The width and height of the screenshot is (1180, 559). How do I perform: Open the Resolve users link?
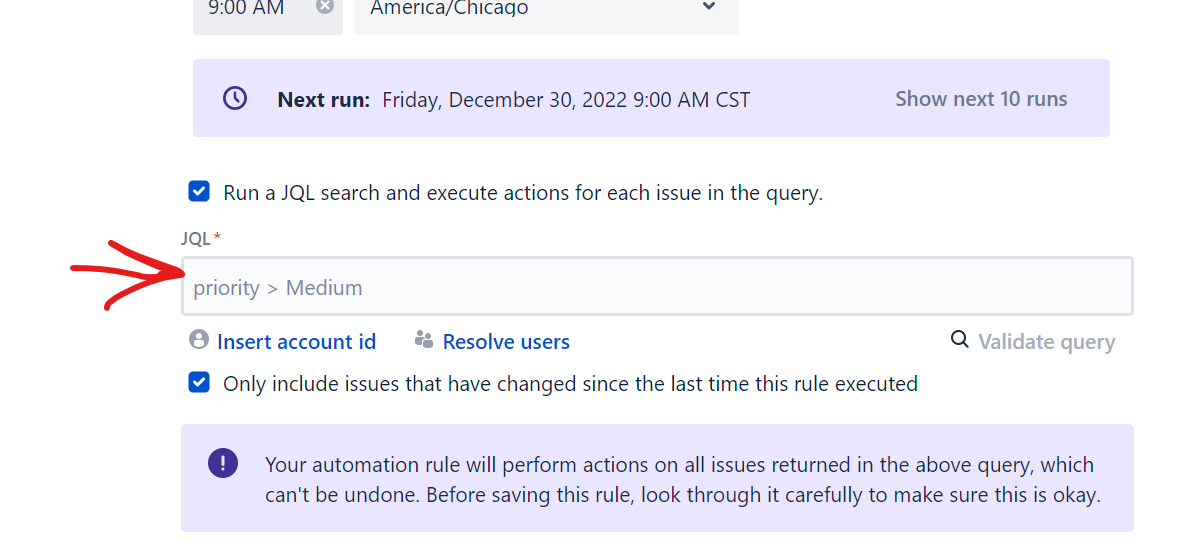[506, 342]
